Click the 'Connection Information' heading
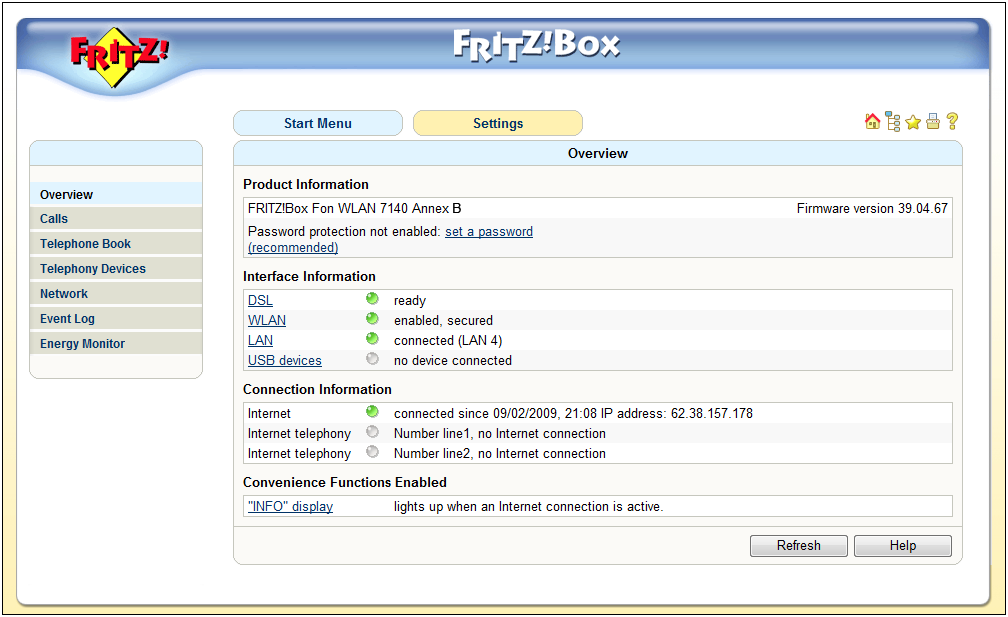Viewport: 1008px width, 617px height. pyautogui.click(x=318, y=389)
